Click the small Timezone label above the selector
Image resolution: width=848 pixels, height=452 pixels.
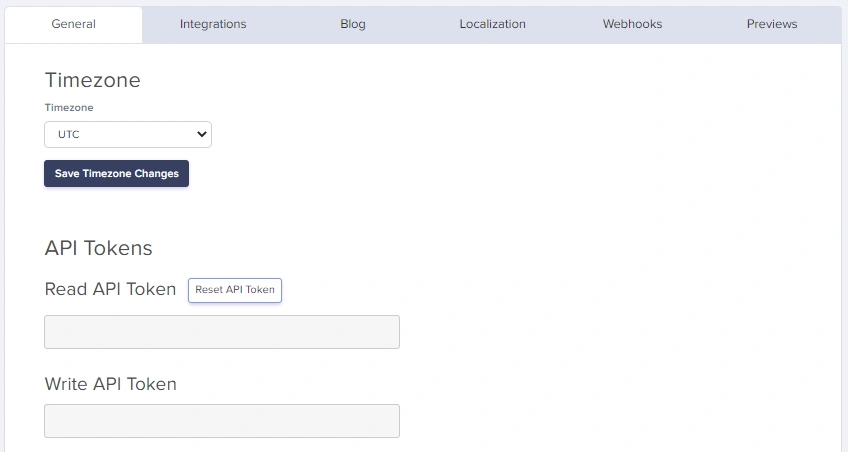tap(69, 107)
